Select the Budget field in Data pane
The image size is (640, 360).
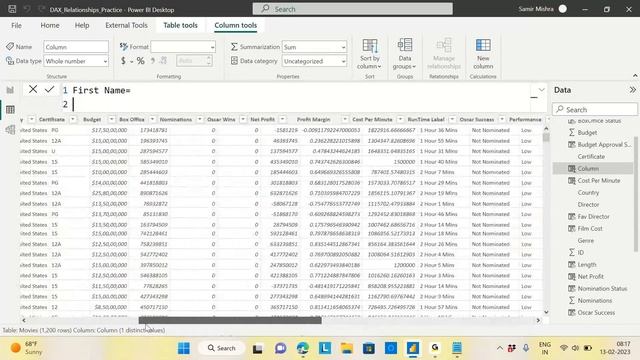pos(587,133)
